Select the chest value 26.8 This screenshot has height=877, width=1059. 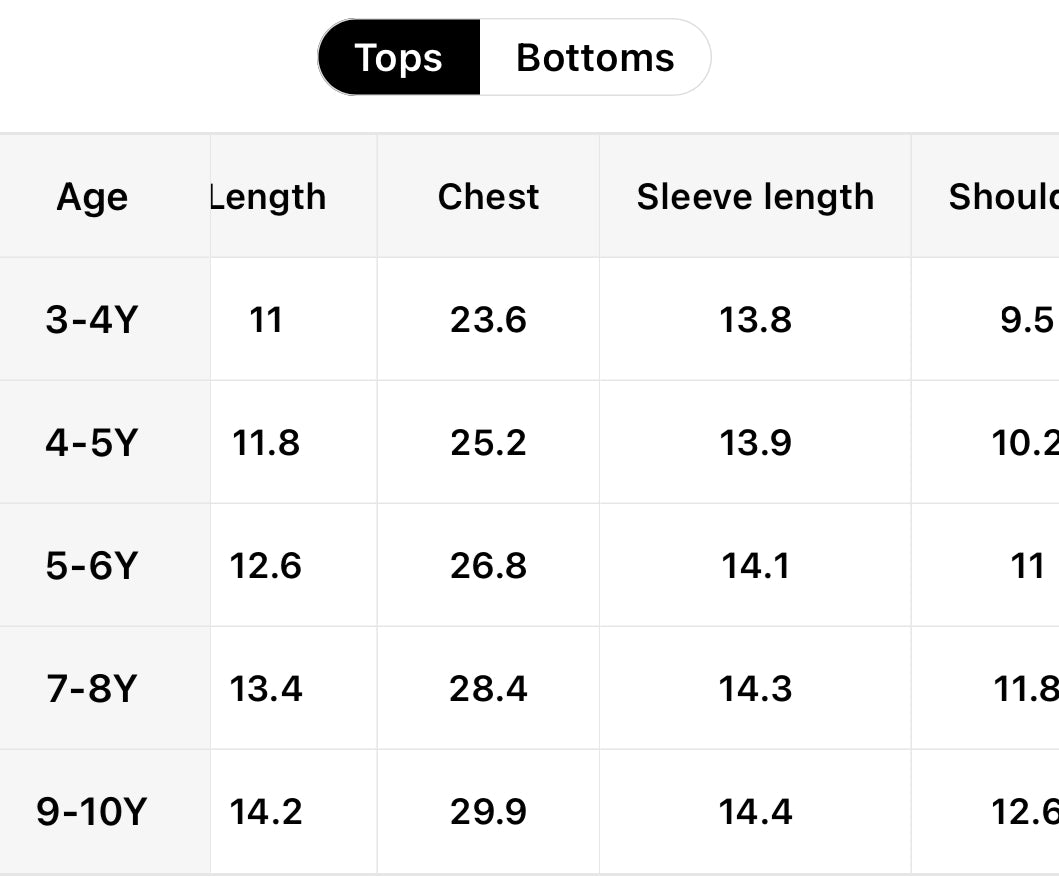coord(488,566)
